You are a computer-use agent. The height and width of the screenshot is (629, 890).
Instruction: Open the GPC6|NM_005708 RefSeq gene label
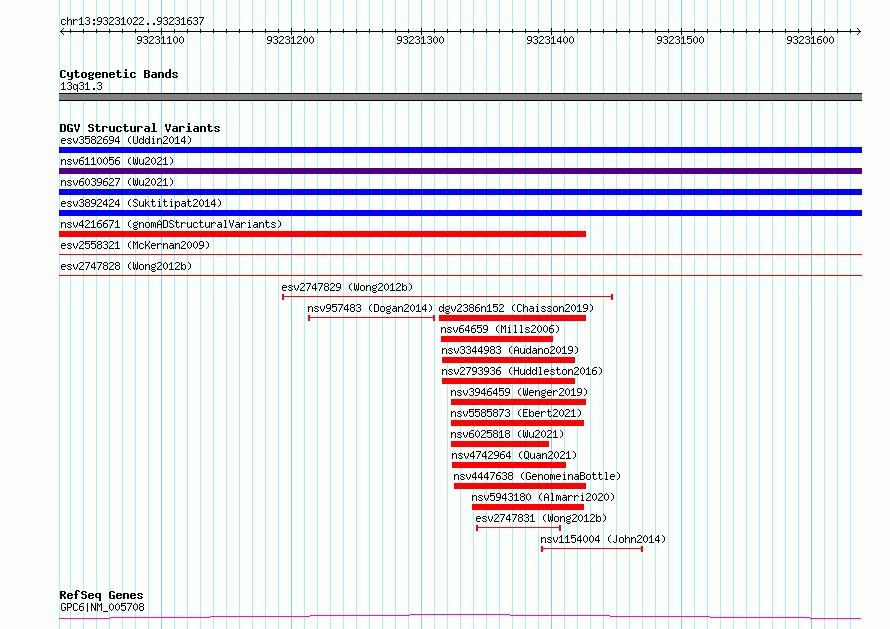click(x=102, y=607)
